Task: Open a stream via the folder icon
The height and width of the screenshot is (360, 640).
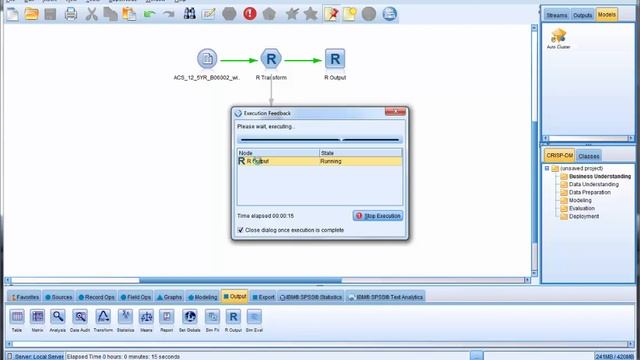Action: tap(31, 14)
